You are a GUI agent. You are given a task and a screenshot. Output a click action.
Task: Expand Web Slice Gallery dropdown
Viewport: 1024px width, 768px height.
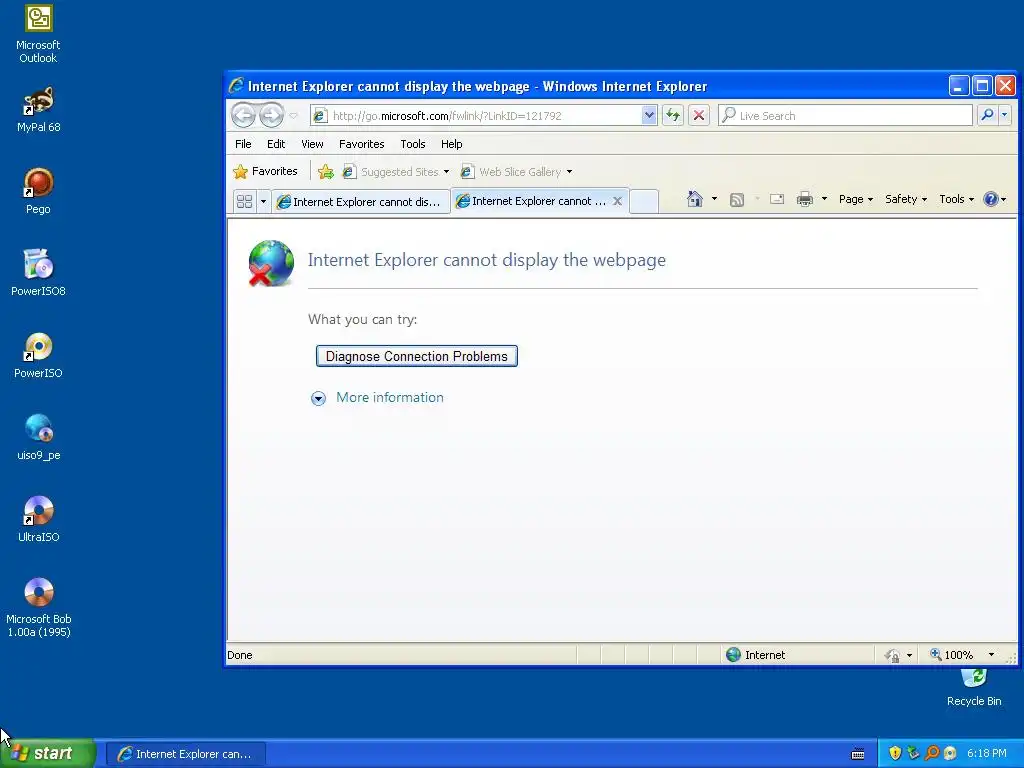click(569, 172)
